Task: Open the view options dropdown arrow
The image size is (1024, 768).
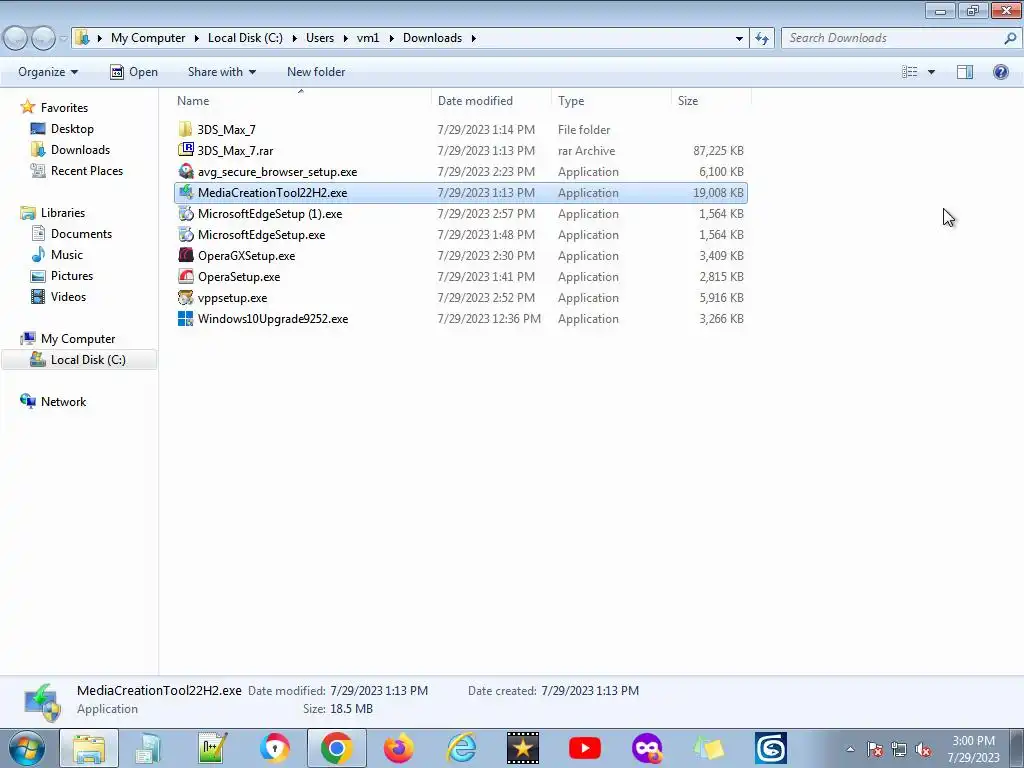Action: coord(931,72)
